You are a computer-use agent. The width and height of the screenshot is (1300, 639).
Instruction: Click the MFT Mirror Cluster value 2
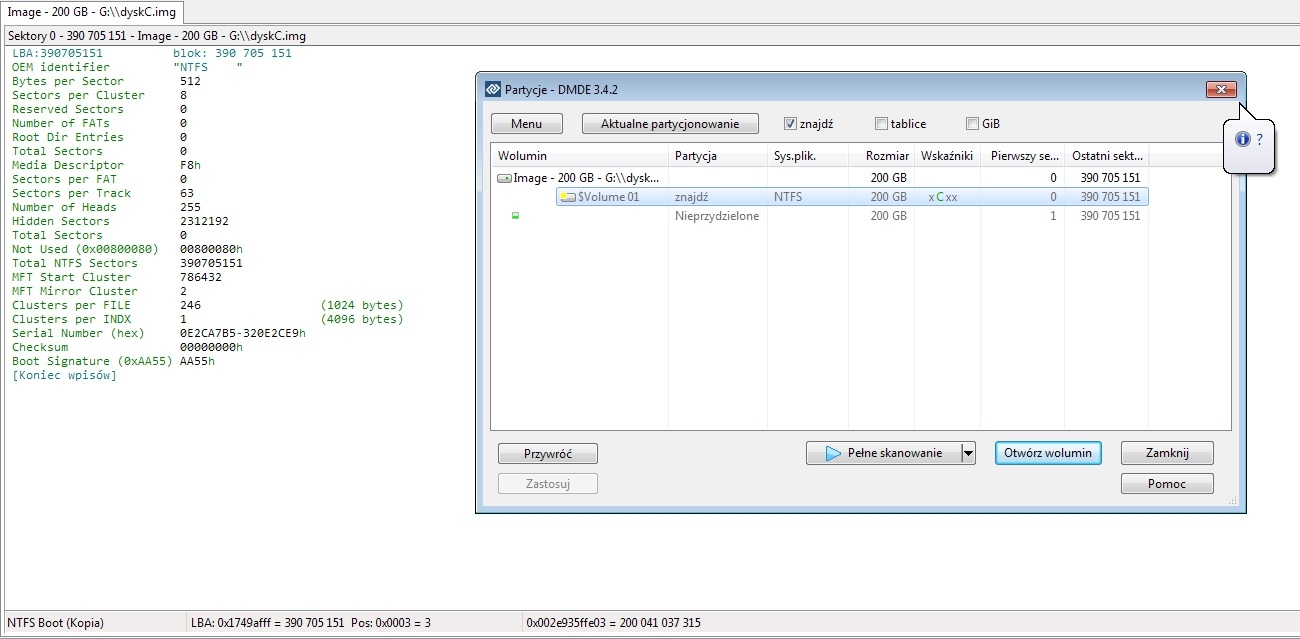tap(183, 291)
